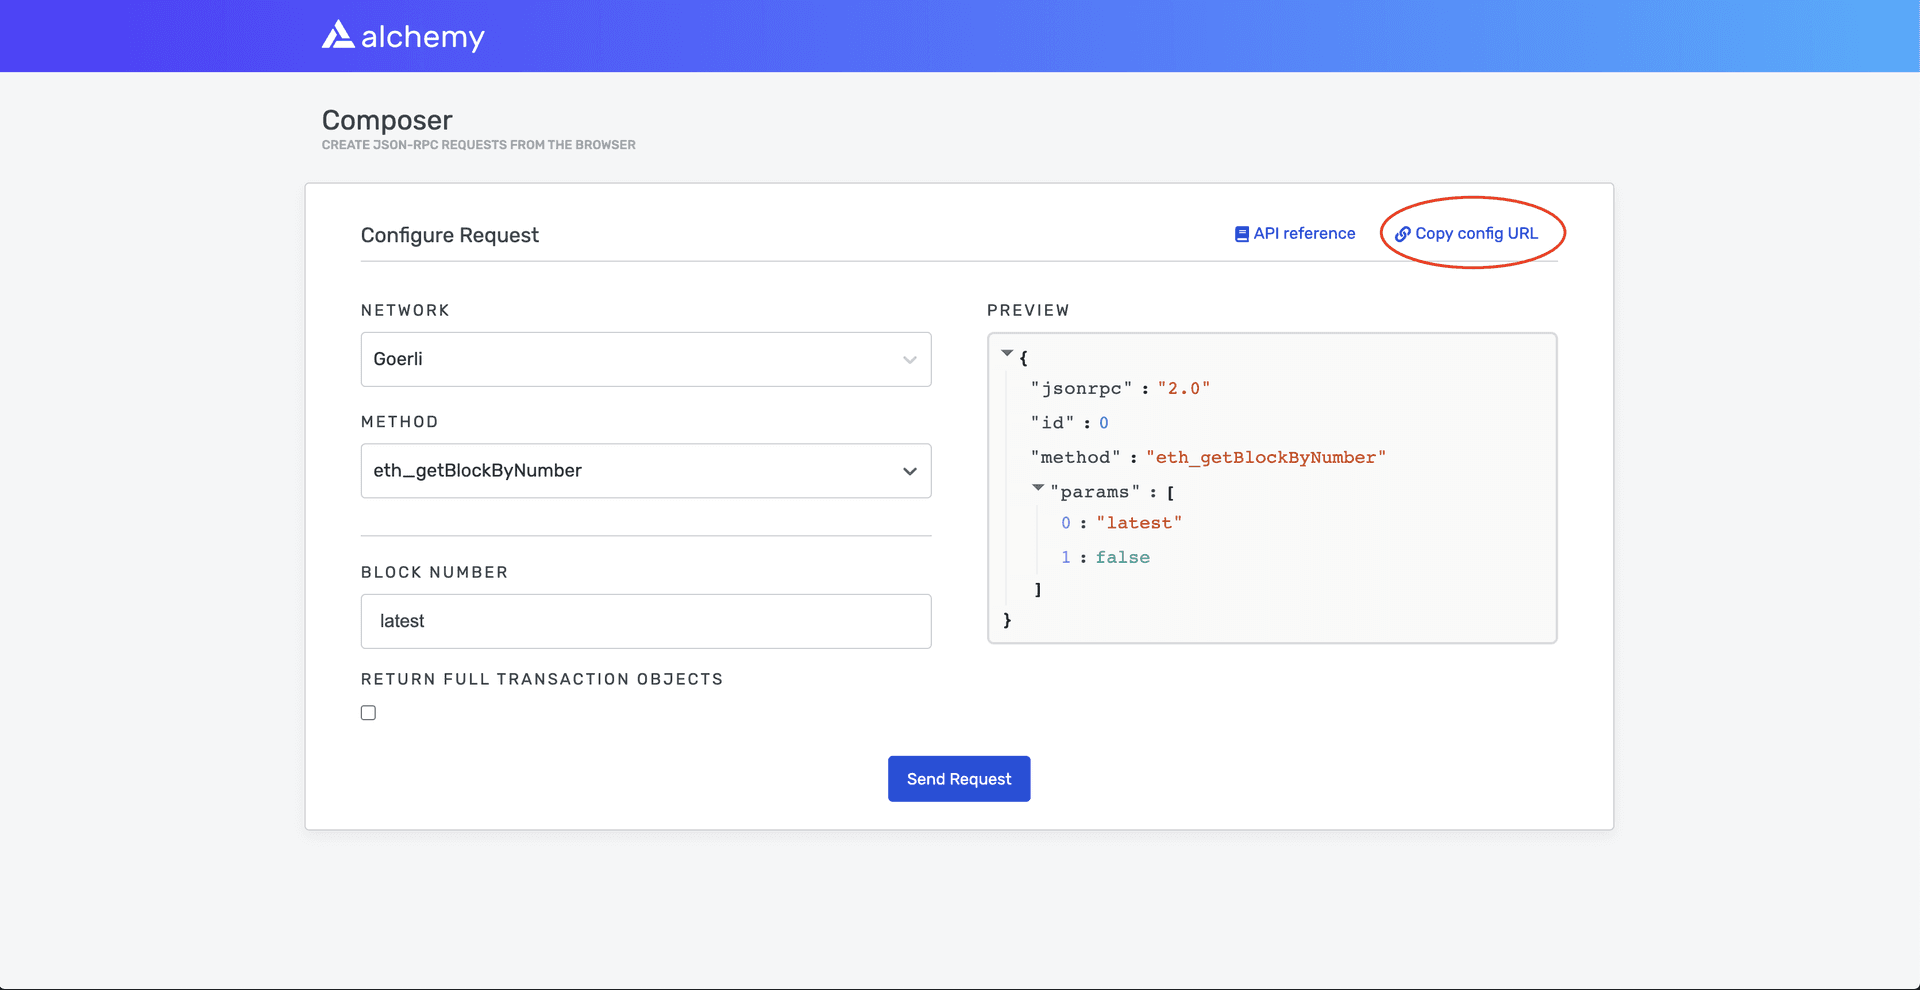Click the disclosure triangle beside params

click(x=1040, y=488)
